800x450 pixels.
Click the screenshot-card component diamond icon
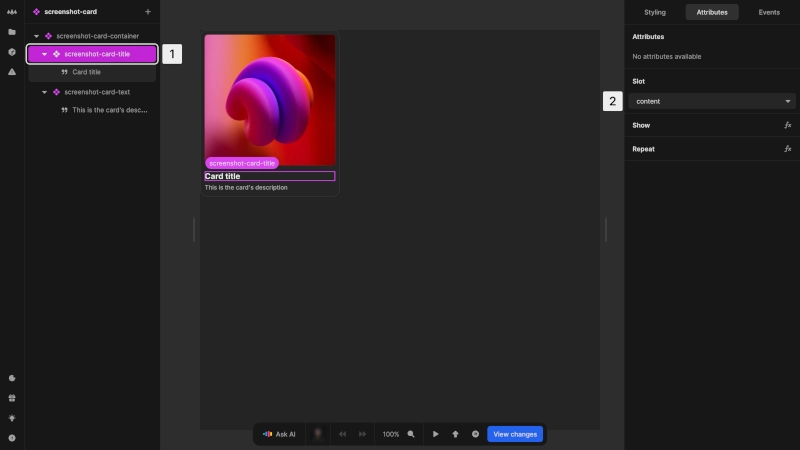[x=36, y=12]
